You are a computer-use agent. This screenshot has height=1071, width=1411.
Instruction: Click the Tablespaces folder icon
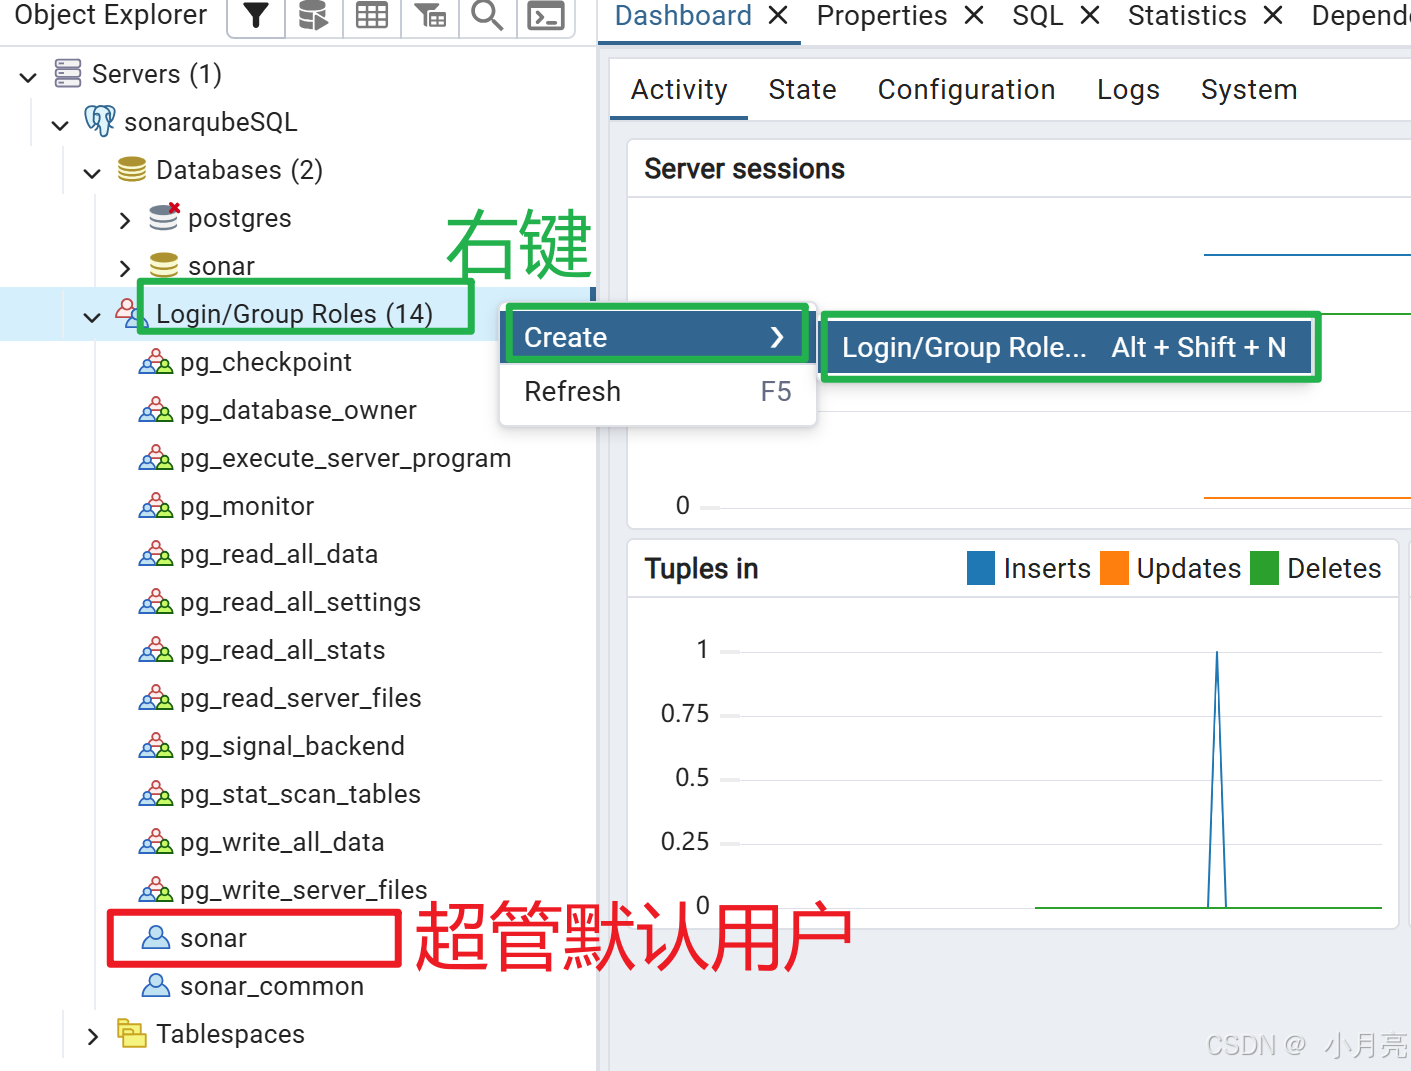pos(132,1033)
